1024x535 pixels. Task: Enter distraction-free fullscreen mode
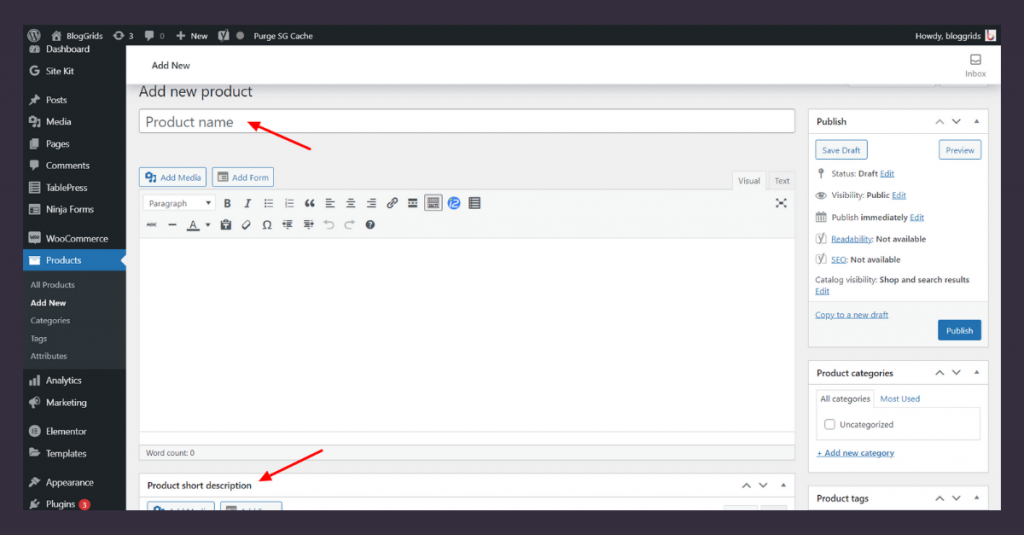[x=781, y=203]
